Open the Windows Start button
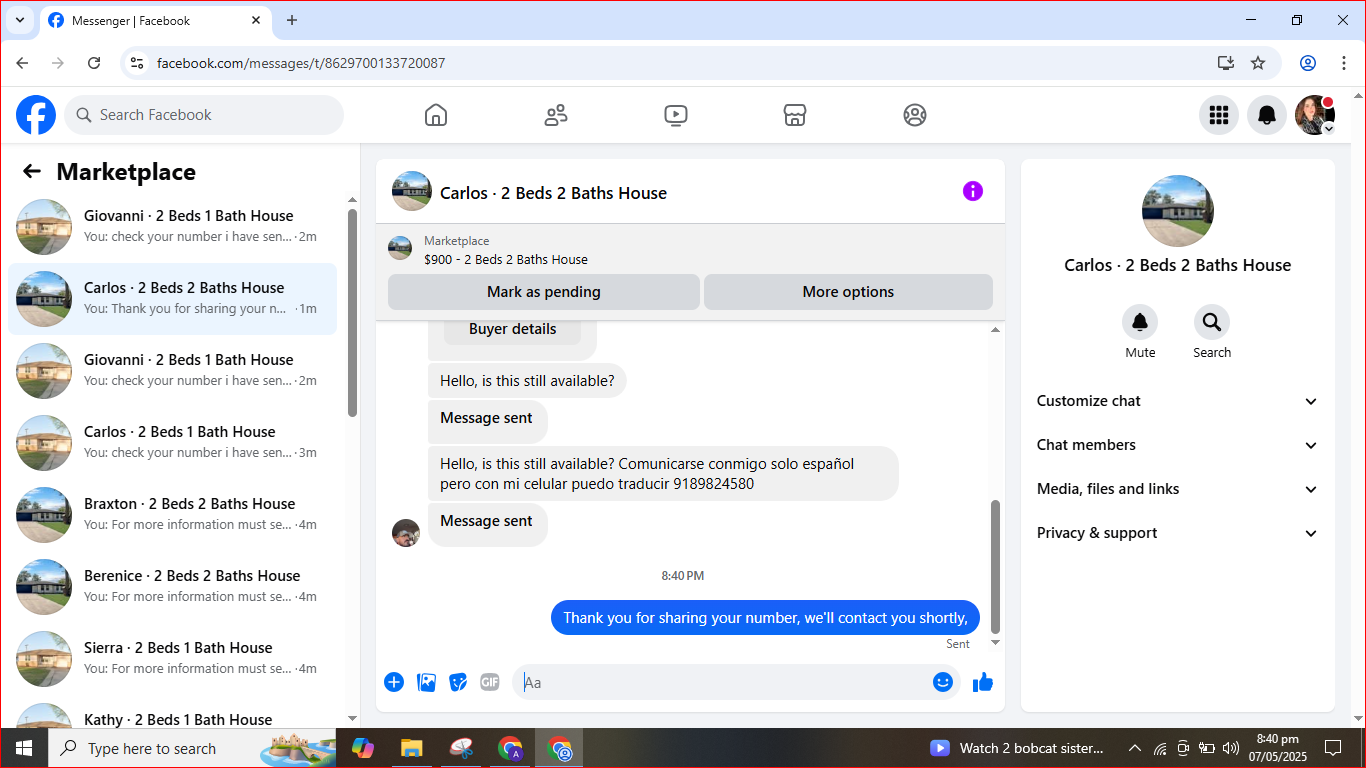The height and width of the screenshot is (768, 1366). [24, 748]
